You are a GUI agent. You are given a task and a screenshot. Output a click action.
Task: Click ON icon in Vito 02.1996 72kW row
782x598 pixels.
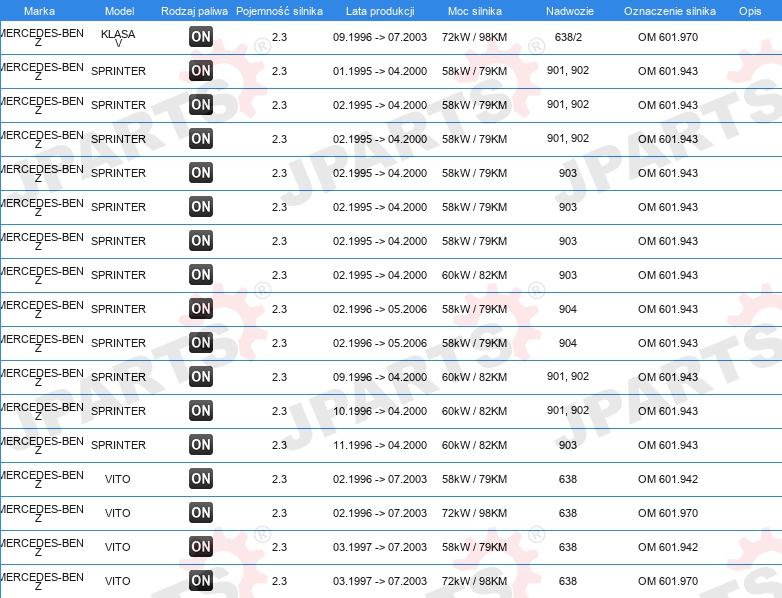[201, 513]
